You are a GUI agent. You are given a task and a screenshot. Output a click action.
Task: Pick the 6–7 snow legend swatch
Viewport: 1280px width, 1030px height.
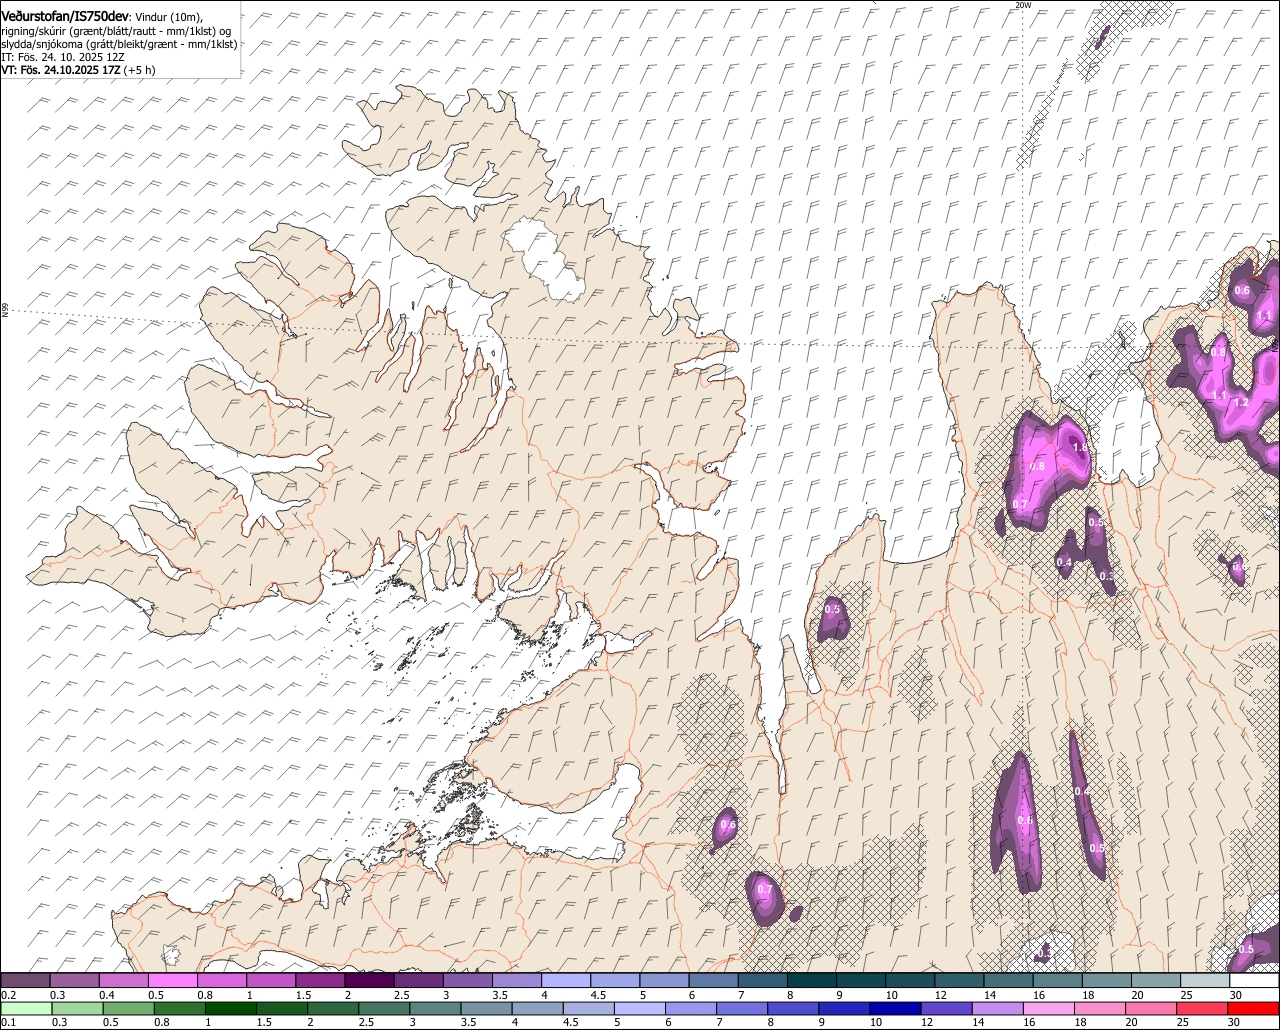pyautogui.click(x=714, y=980)
